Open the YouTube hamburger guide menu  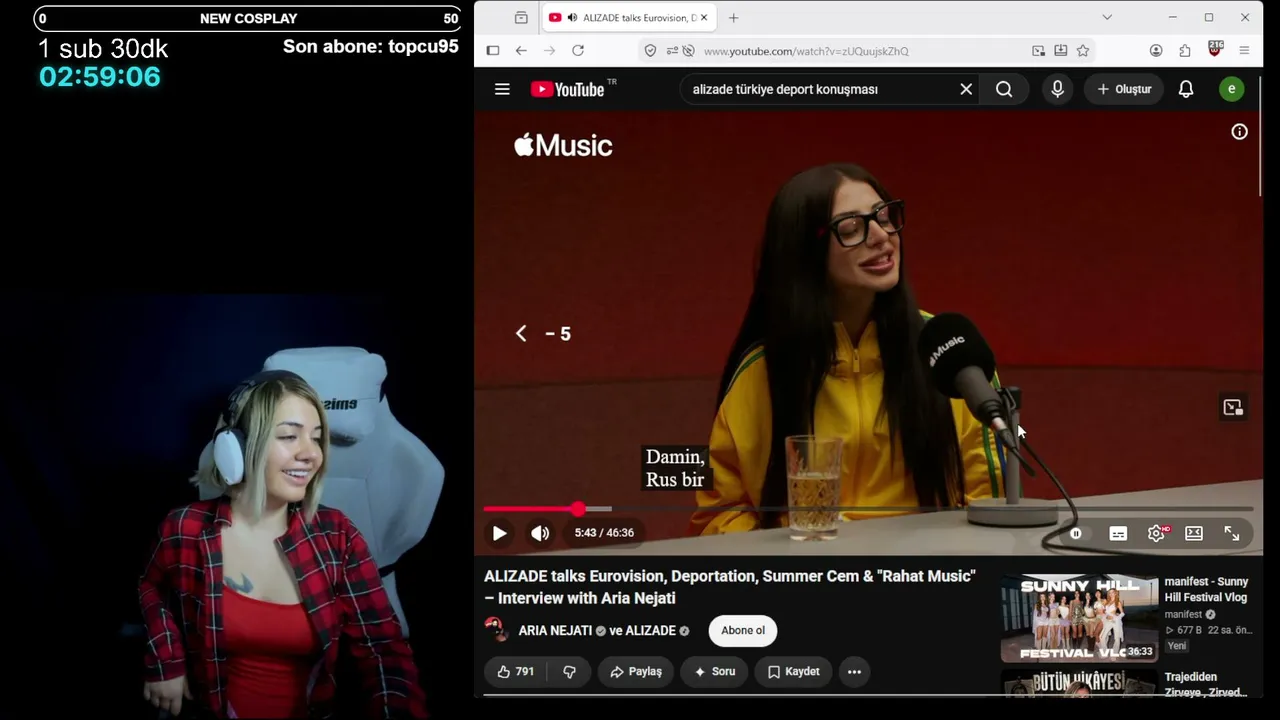click(x=502, y=89)
